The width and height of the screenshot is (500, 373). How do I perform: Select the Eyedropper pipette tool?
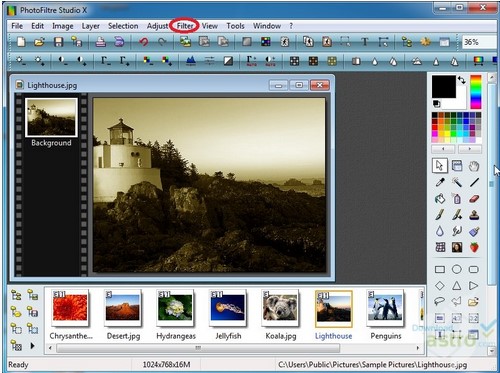pos(440,182)
